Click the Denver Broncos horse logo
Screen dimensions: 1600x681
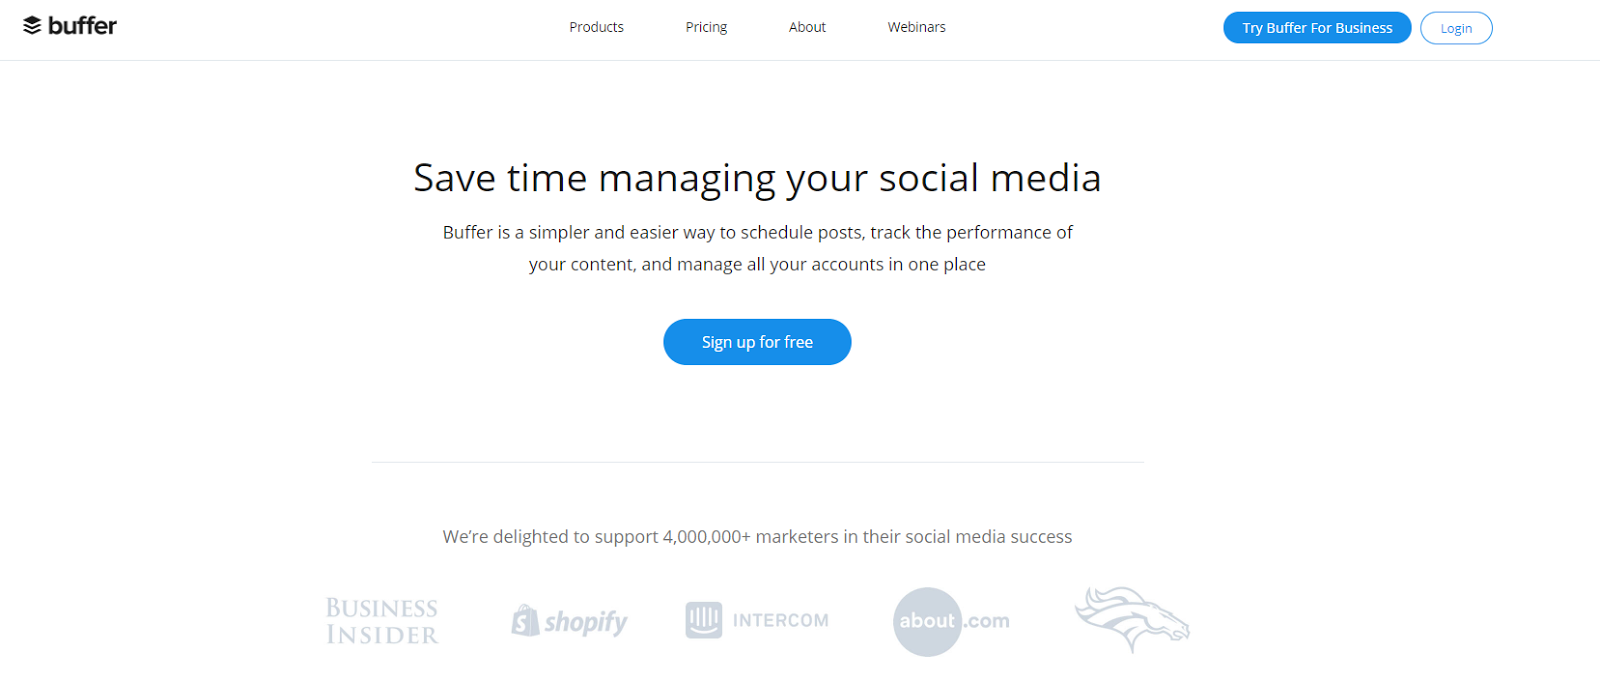(1132, 619)
